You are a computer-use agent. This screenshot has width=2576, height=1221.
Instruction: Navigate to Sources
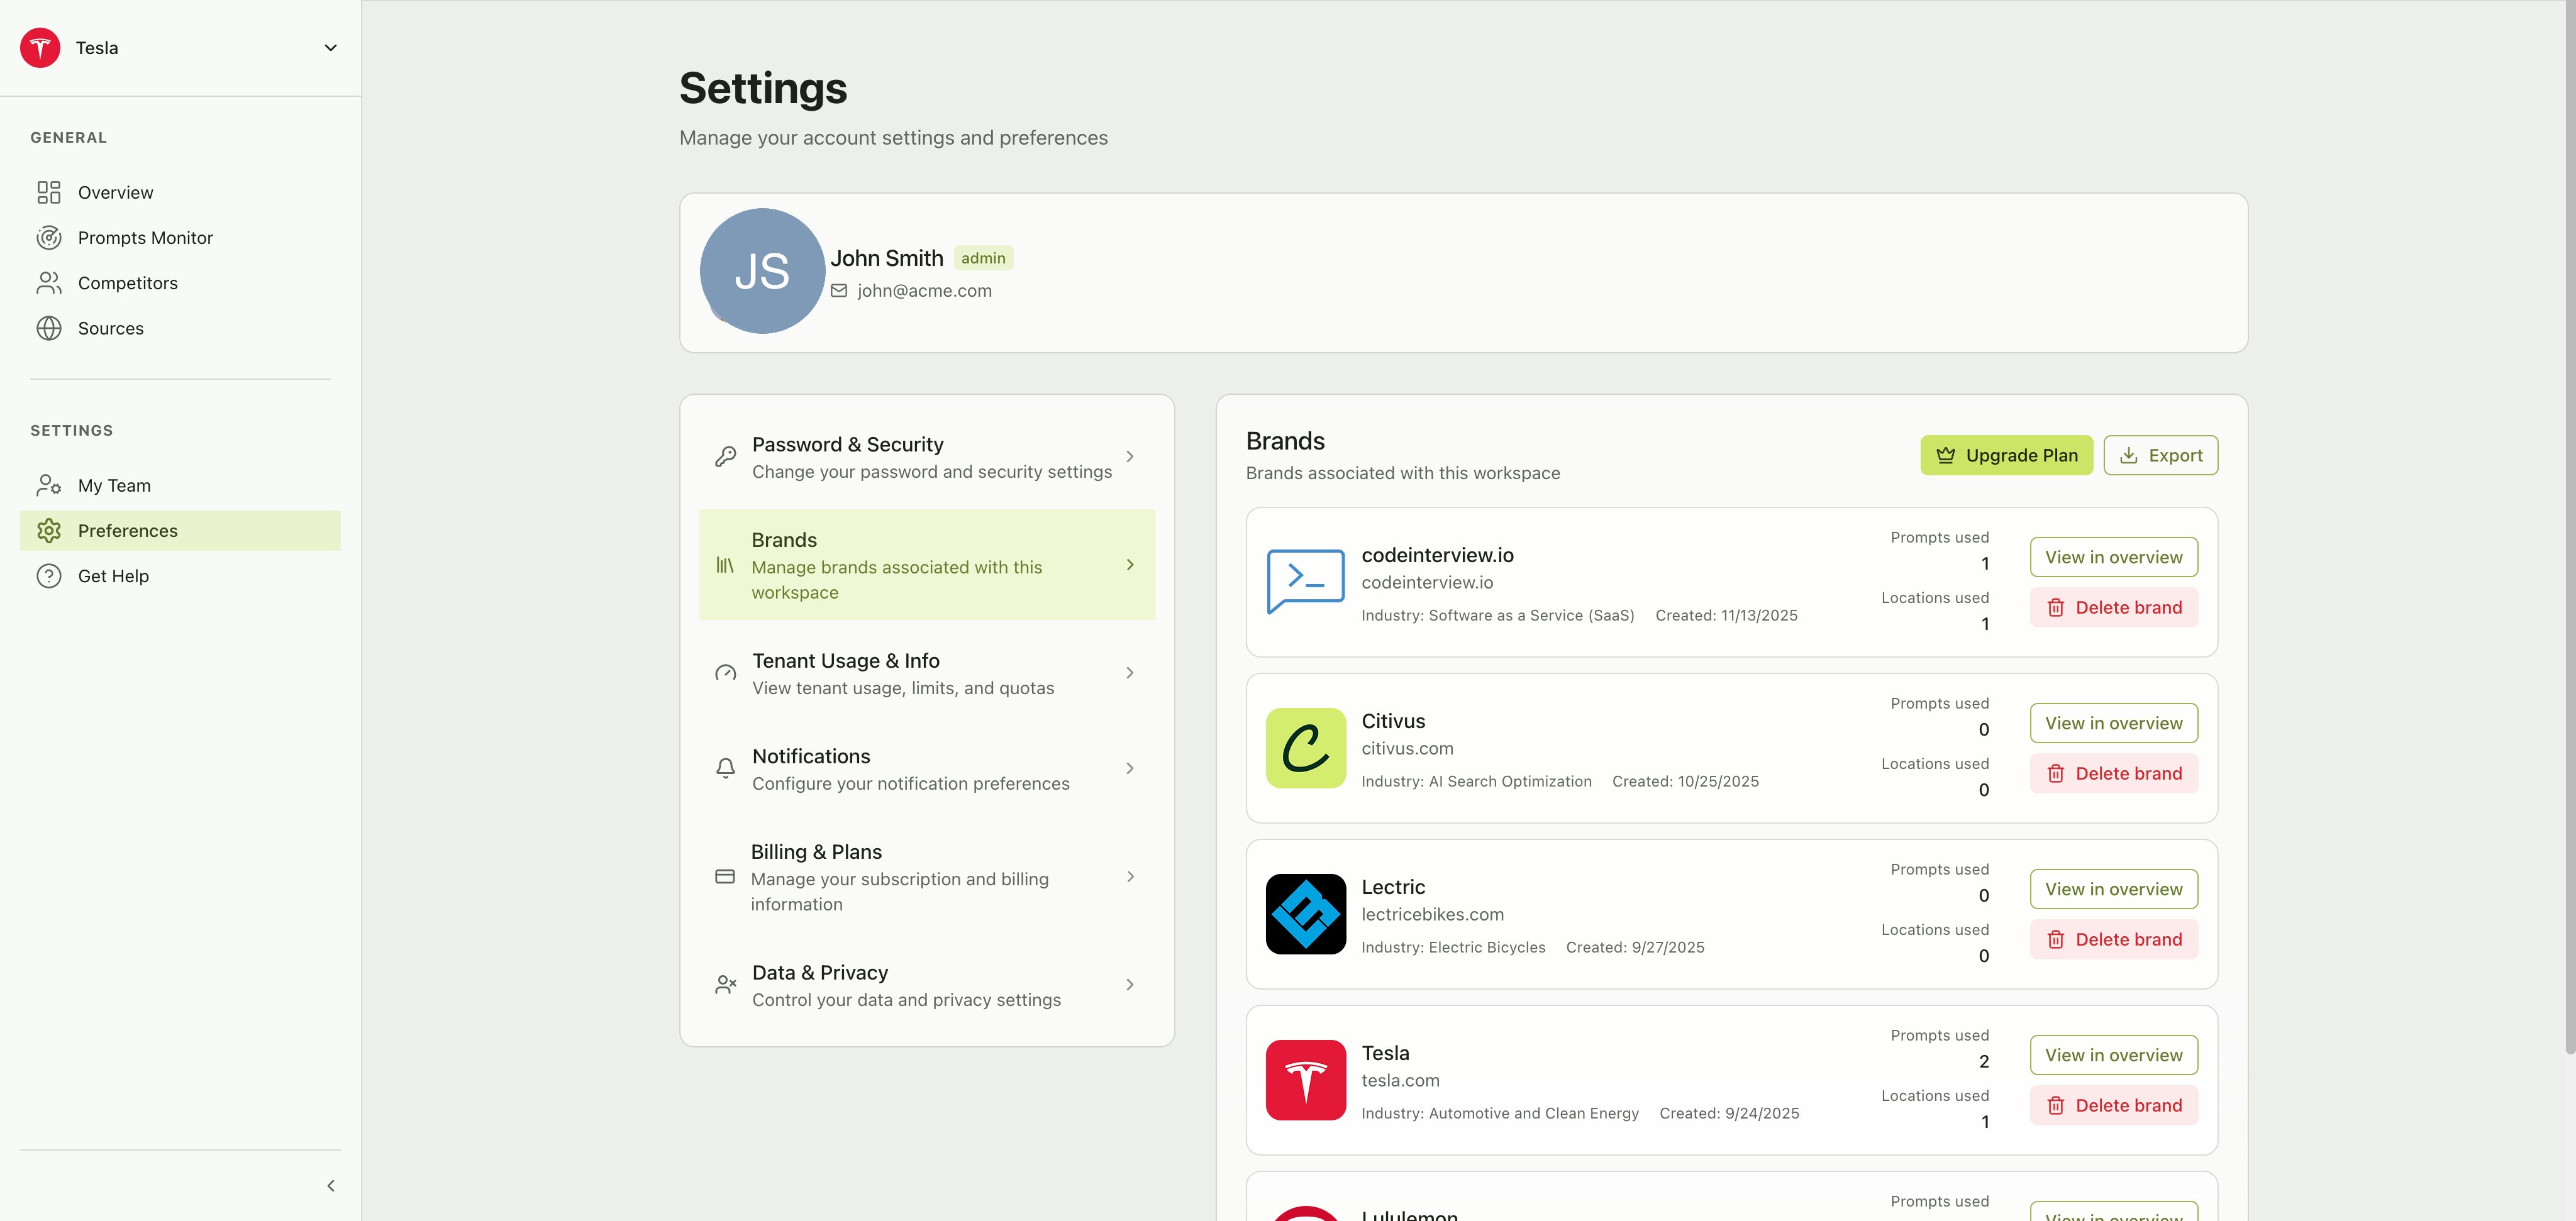coord(180,328)
